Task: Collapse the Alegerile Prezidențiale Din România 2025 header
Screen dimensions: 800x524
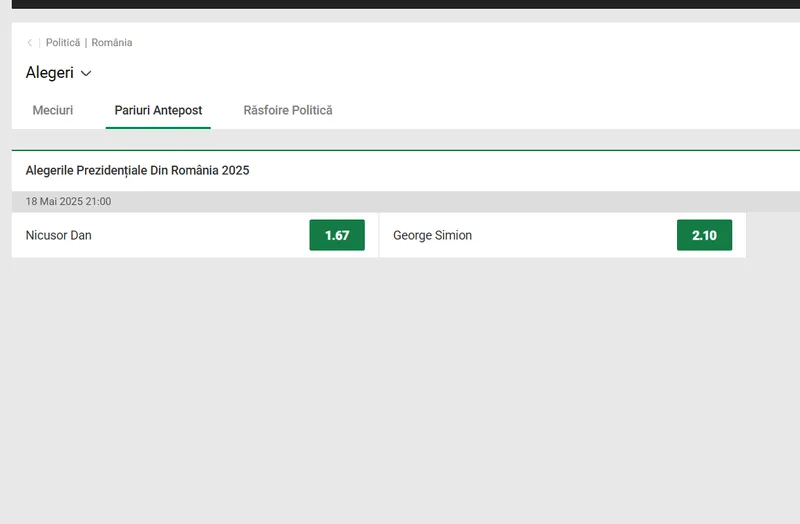Action: [x=138, y=171]
